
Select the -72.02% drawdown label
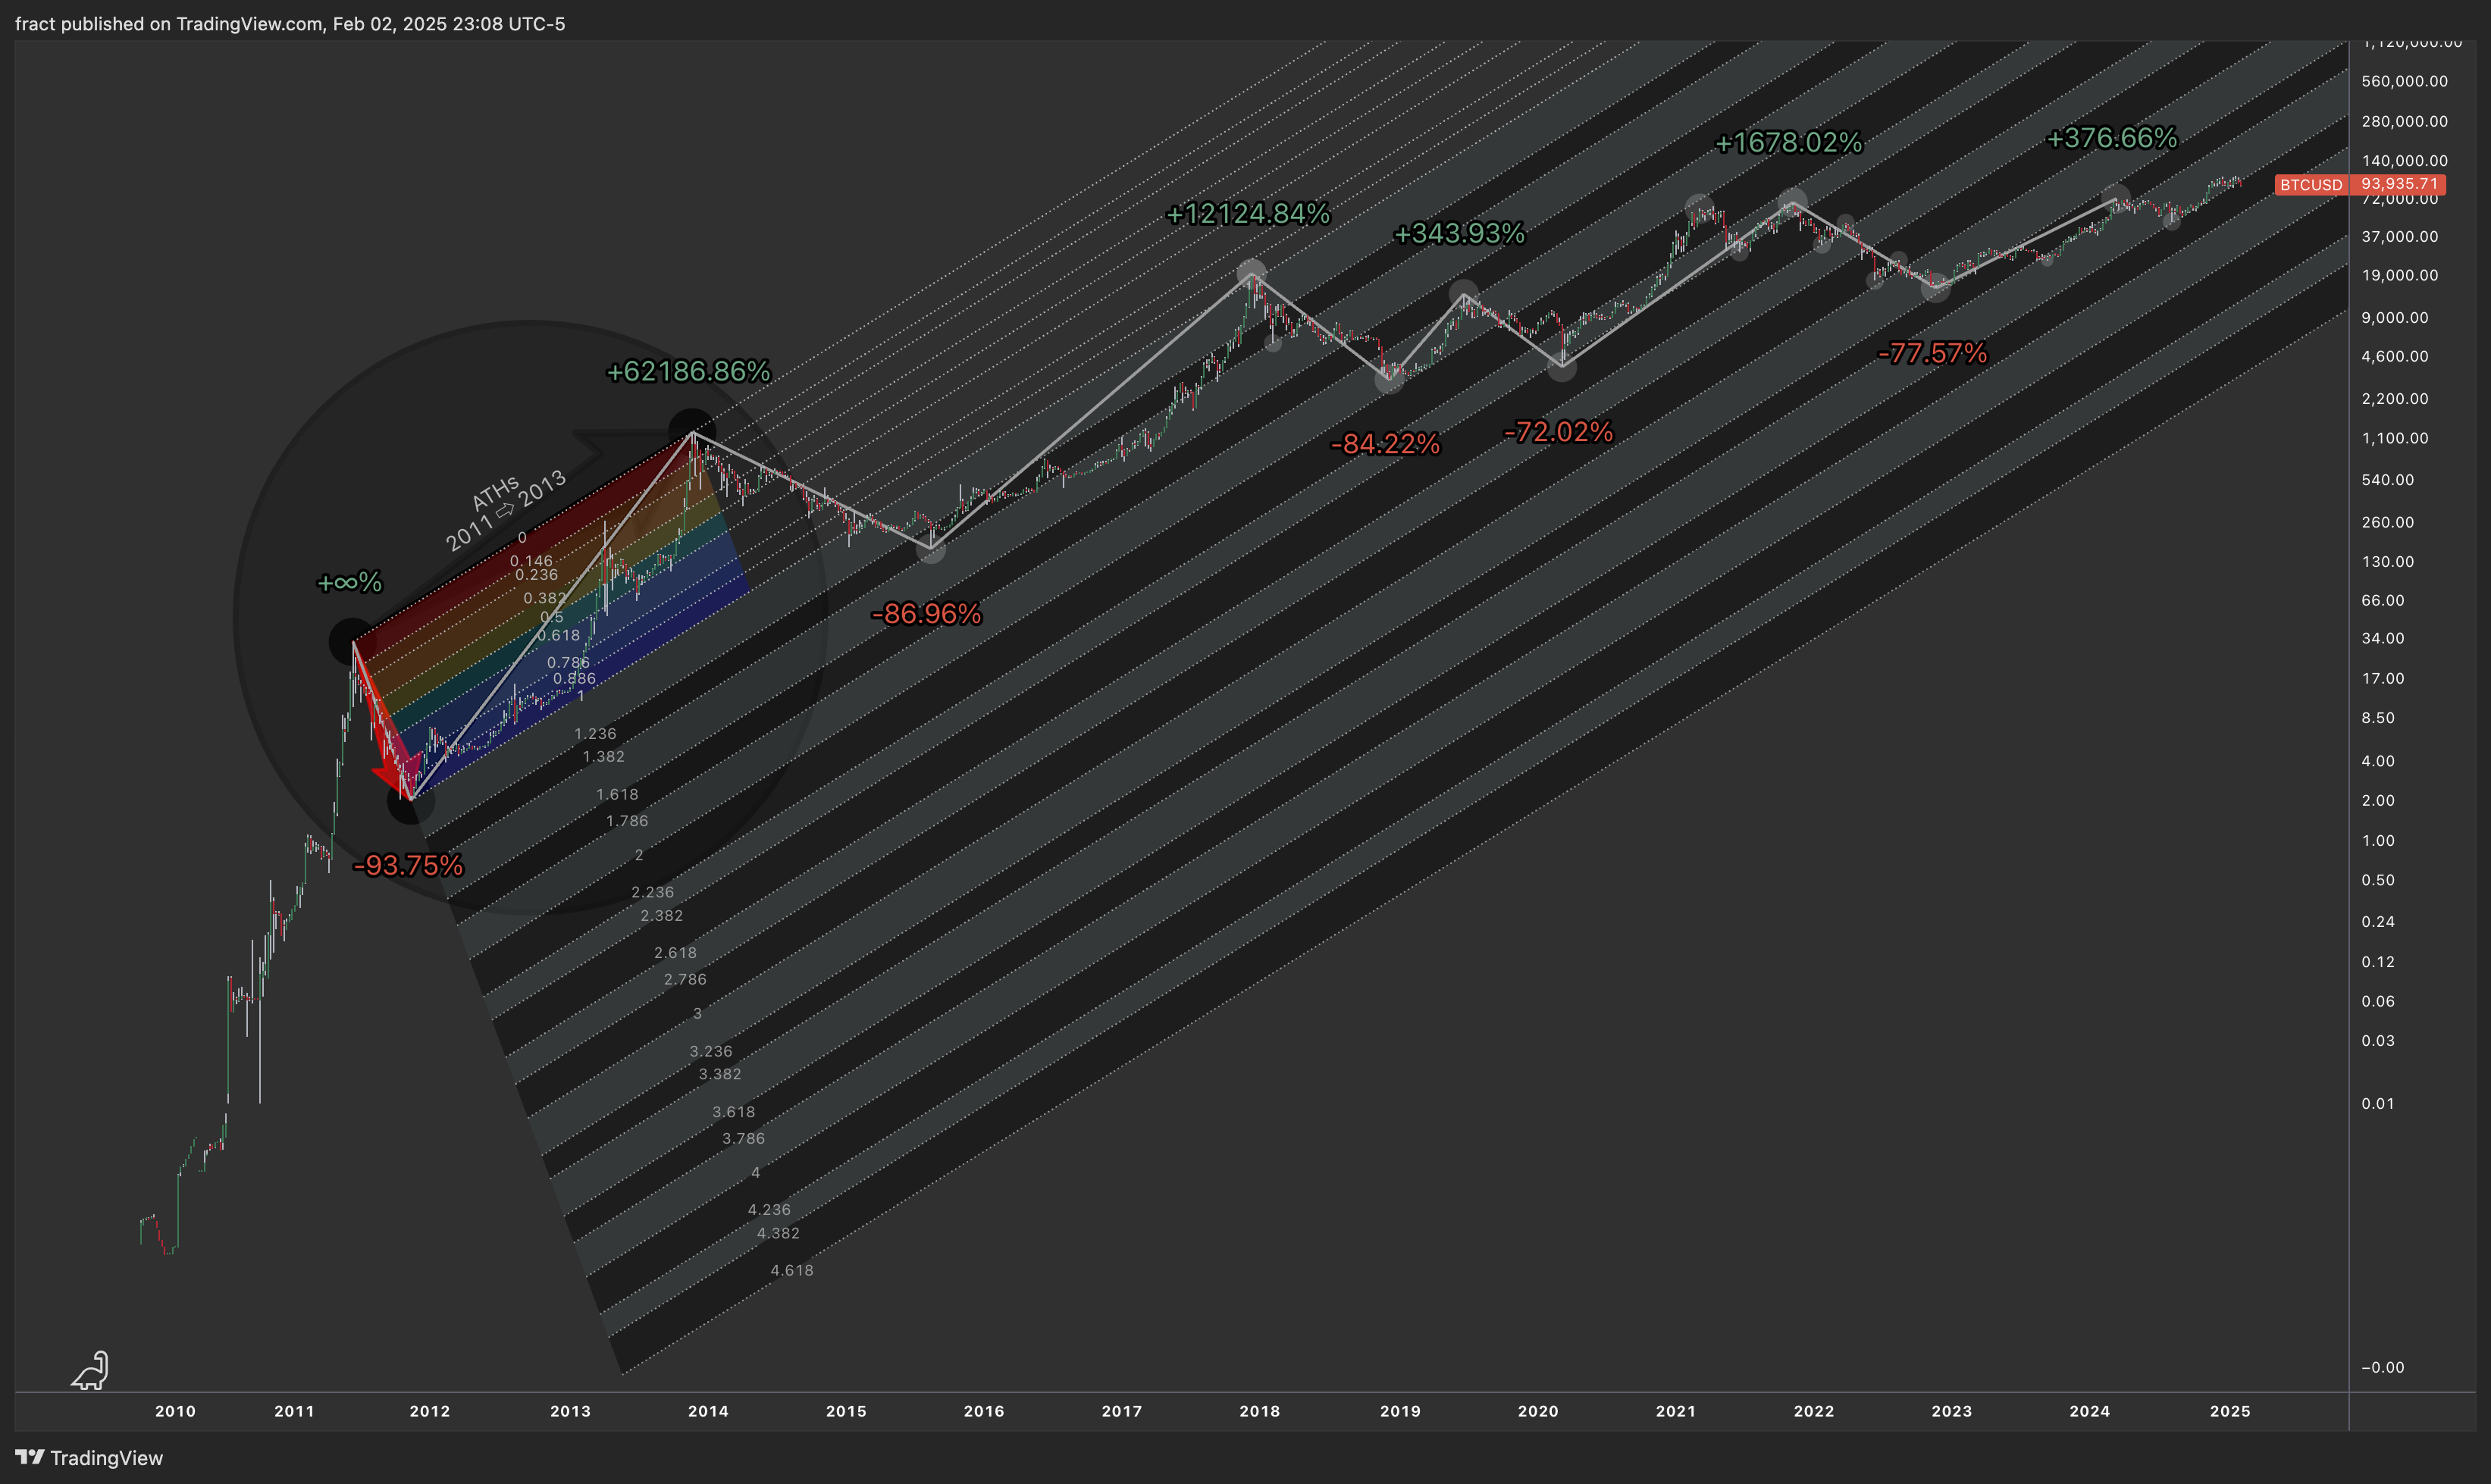pyautogui.click(x=1558, y=432)
